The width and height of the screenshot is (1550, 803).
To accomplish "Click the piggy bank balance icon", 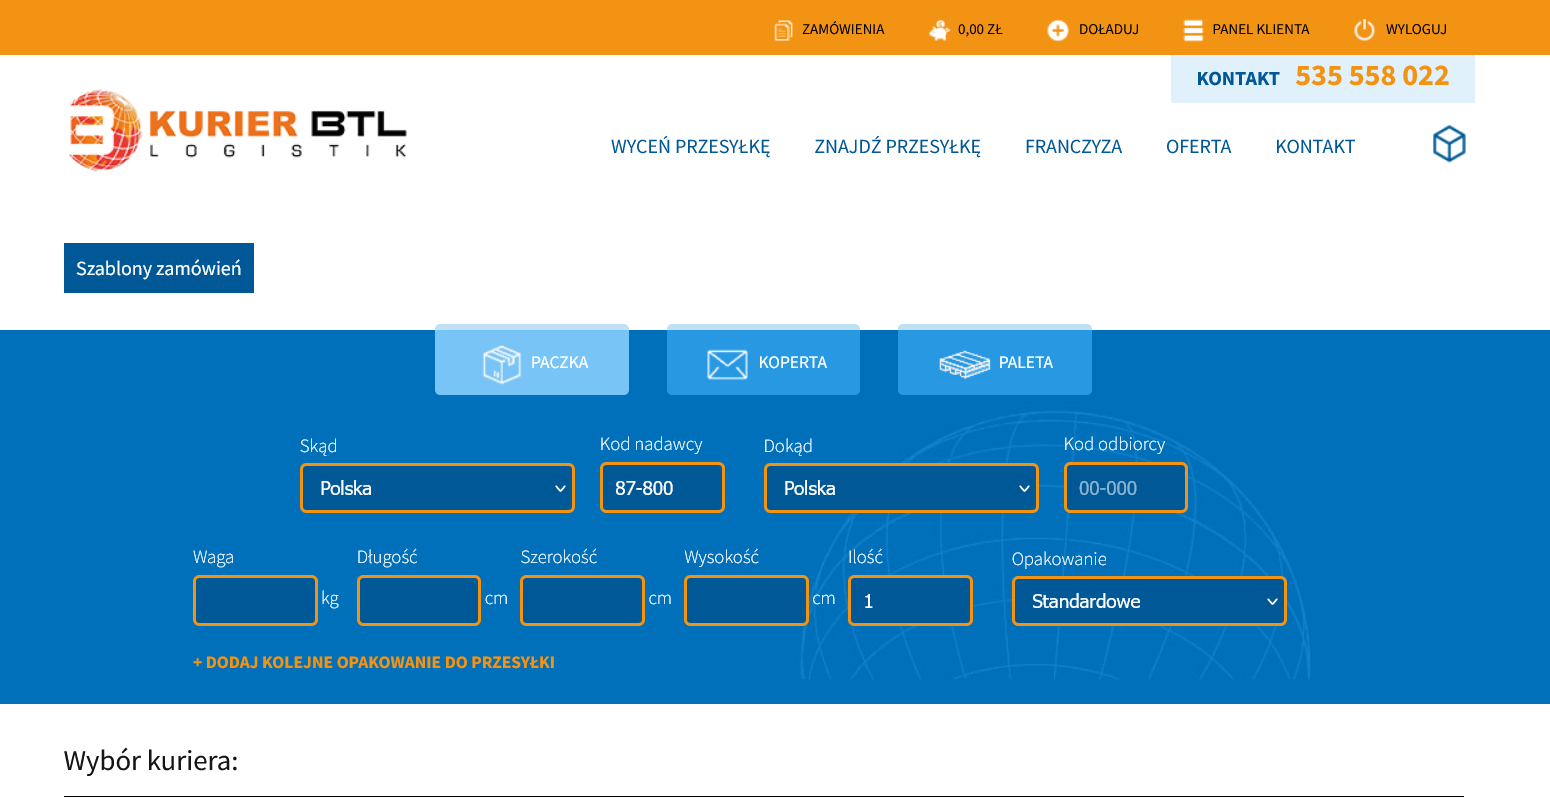I will point(939,30).
